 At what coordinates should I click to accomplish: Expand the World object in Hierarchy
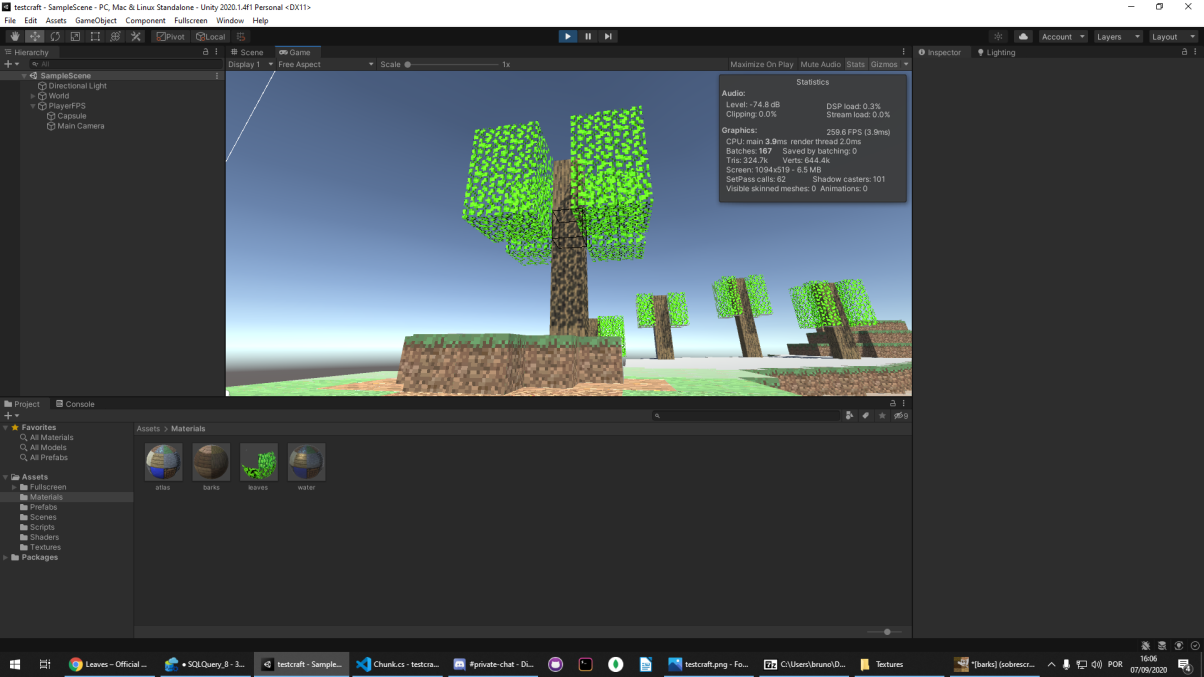point(33,96)
